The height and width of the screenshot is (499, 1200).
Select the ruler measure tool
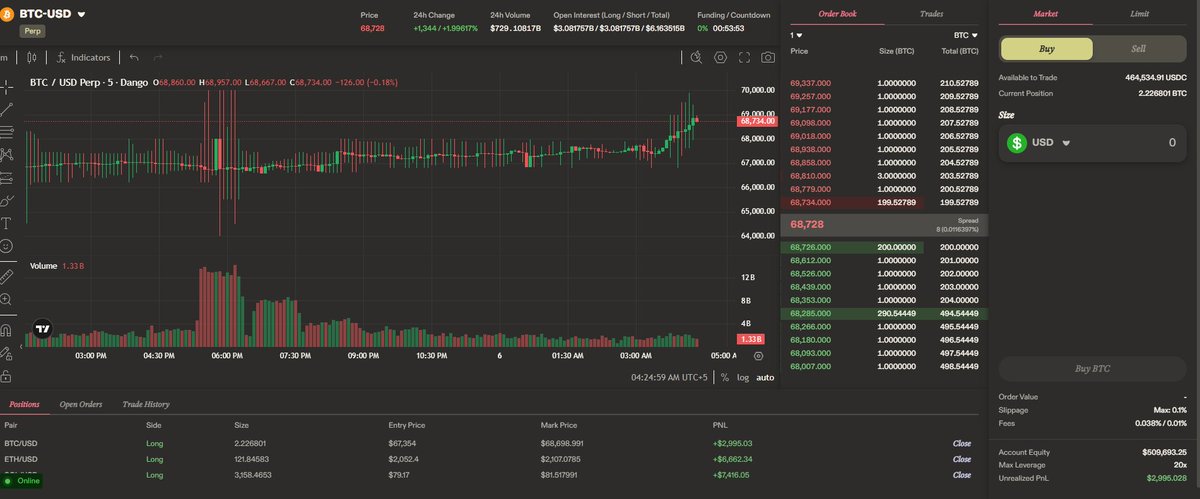pyautogui.click(x=7, y=275)
